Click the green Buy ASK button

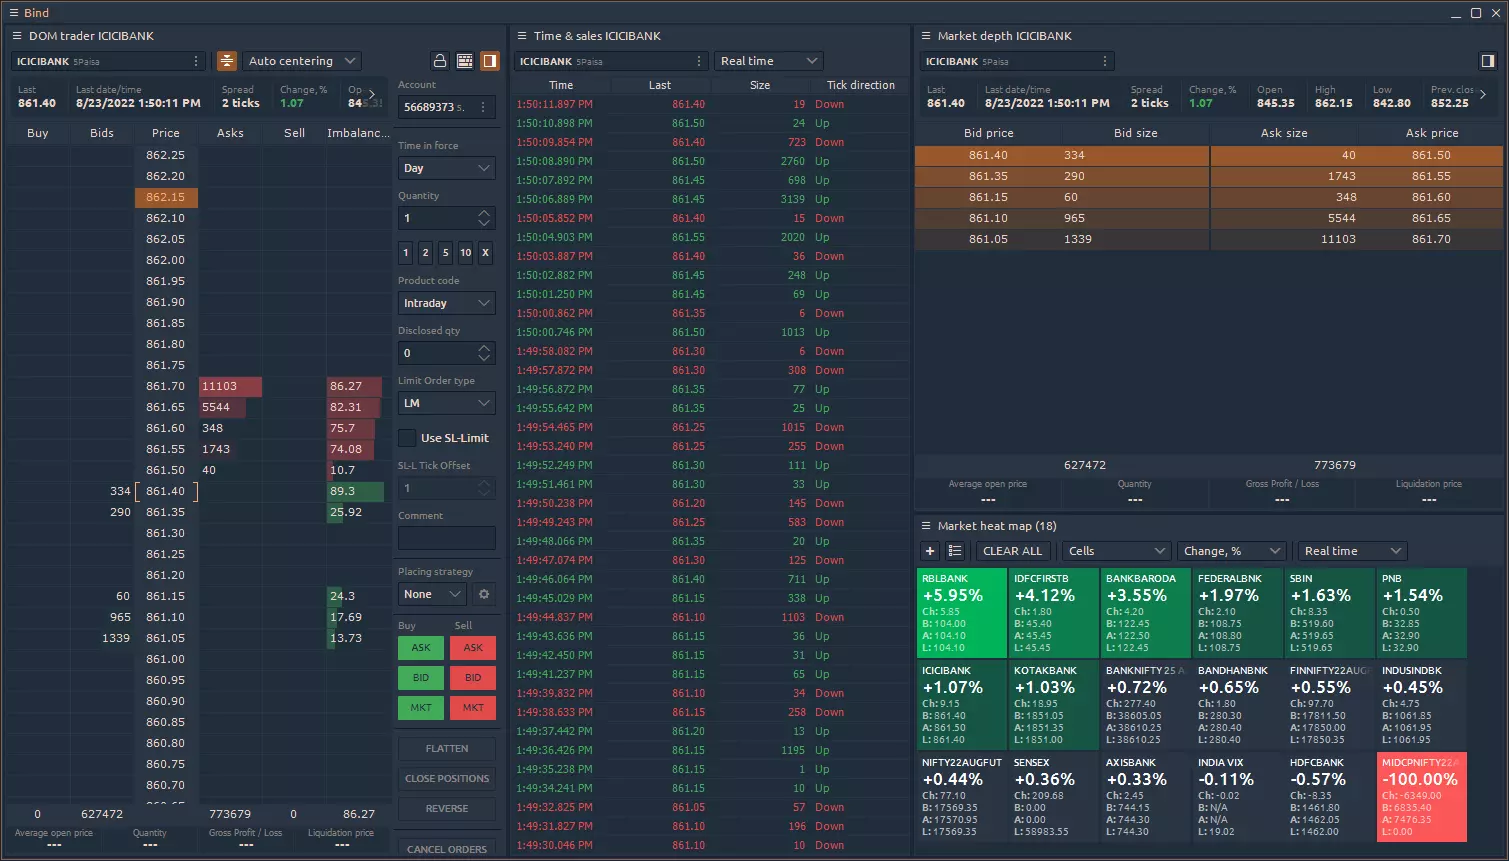[x=421, y=648]
